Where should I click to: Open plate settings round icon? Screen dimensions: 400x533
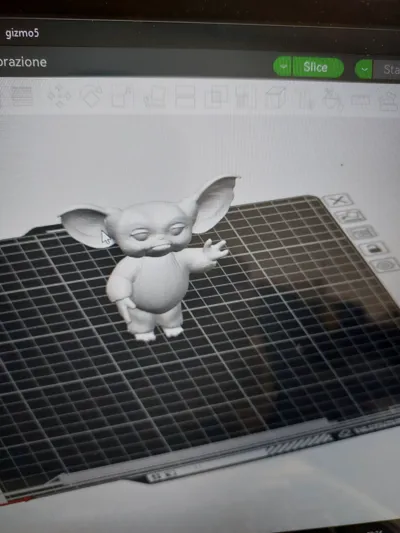point(385,265)
